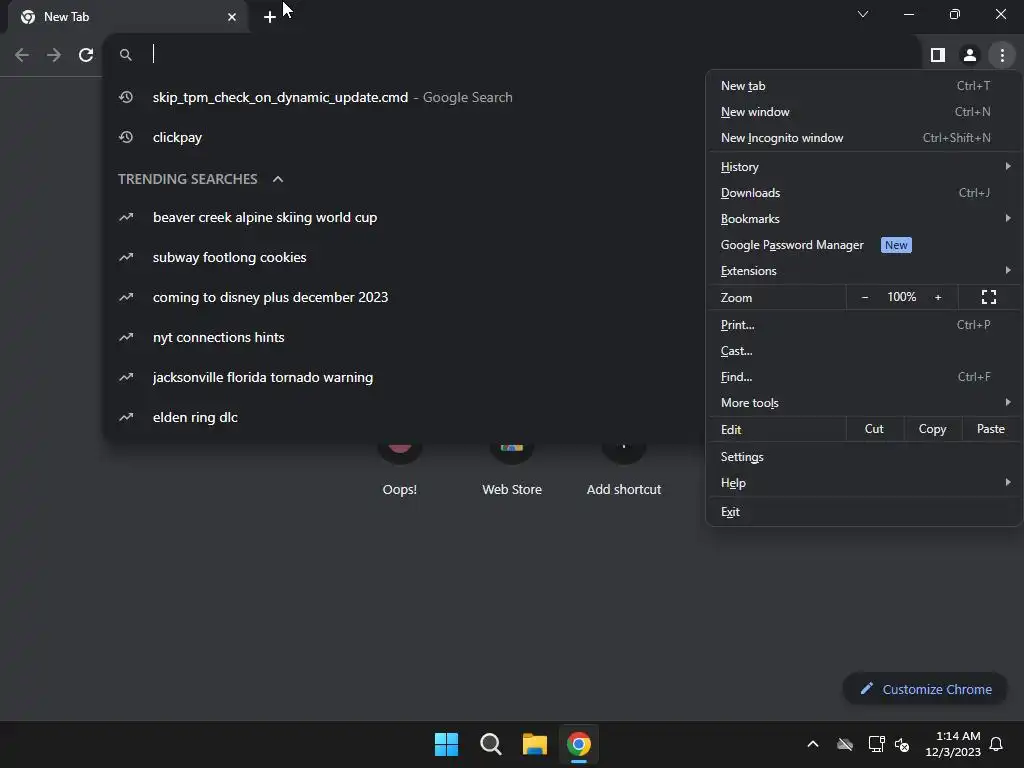Open Google Password Manager
1024x768 pixels.
pos(864,245)
